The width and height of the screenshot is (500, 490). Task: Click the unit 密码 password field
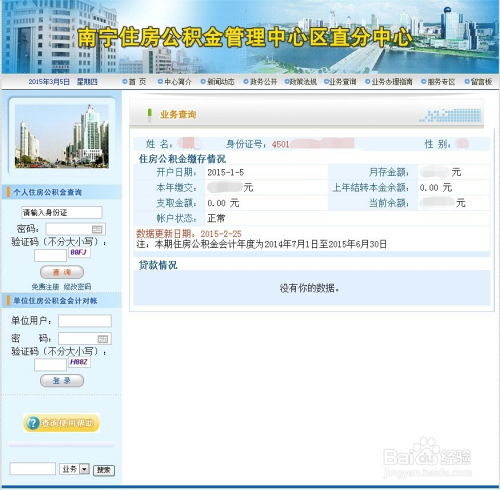click(85, 338)
